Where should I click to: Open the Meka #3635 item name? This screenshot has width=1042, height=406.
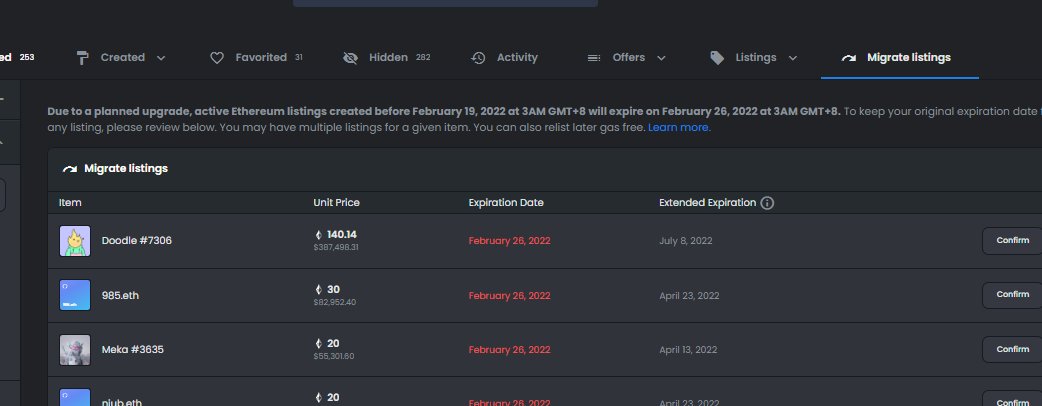pos(132,350)
